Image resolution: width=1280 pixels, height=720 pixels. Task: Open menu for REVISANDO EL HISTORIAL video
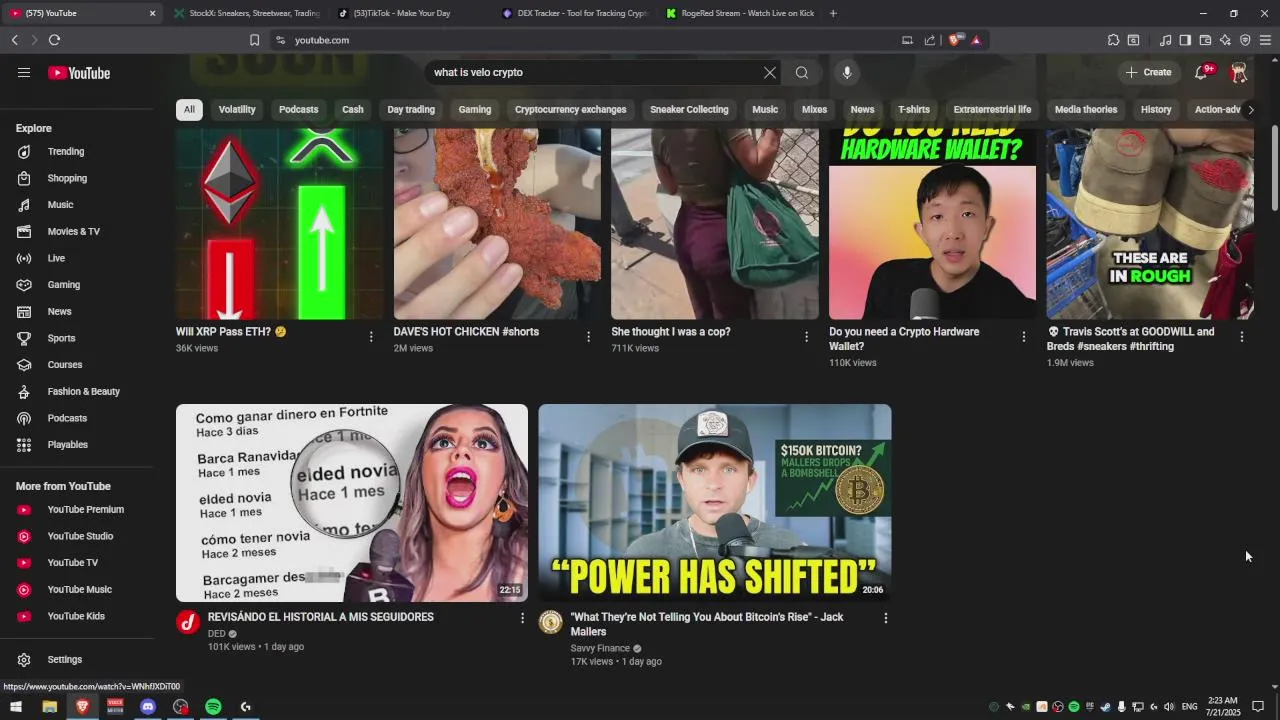pos(521,618)
